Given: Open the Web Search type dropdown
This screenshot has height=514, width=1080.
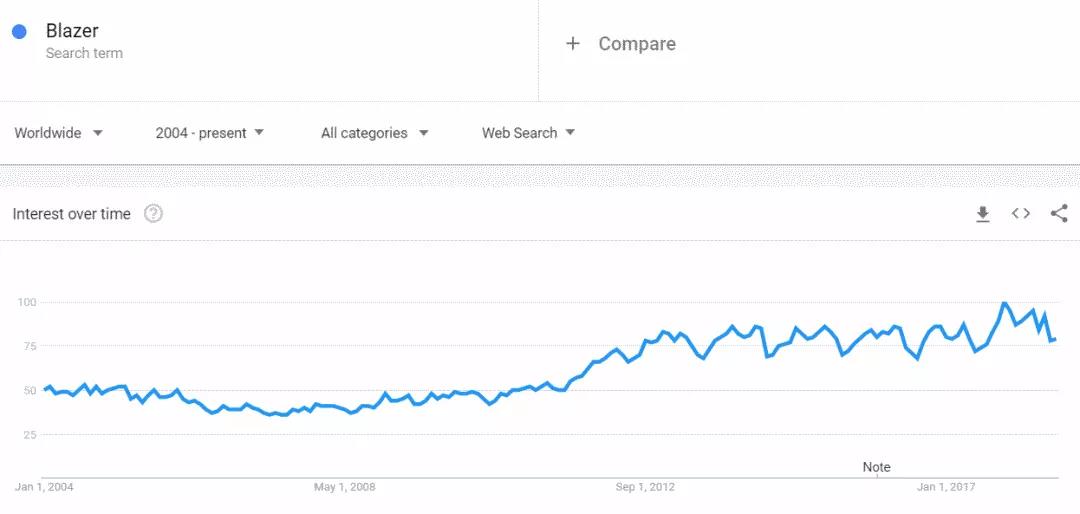Looking at the screenshot, I should 528,133.
